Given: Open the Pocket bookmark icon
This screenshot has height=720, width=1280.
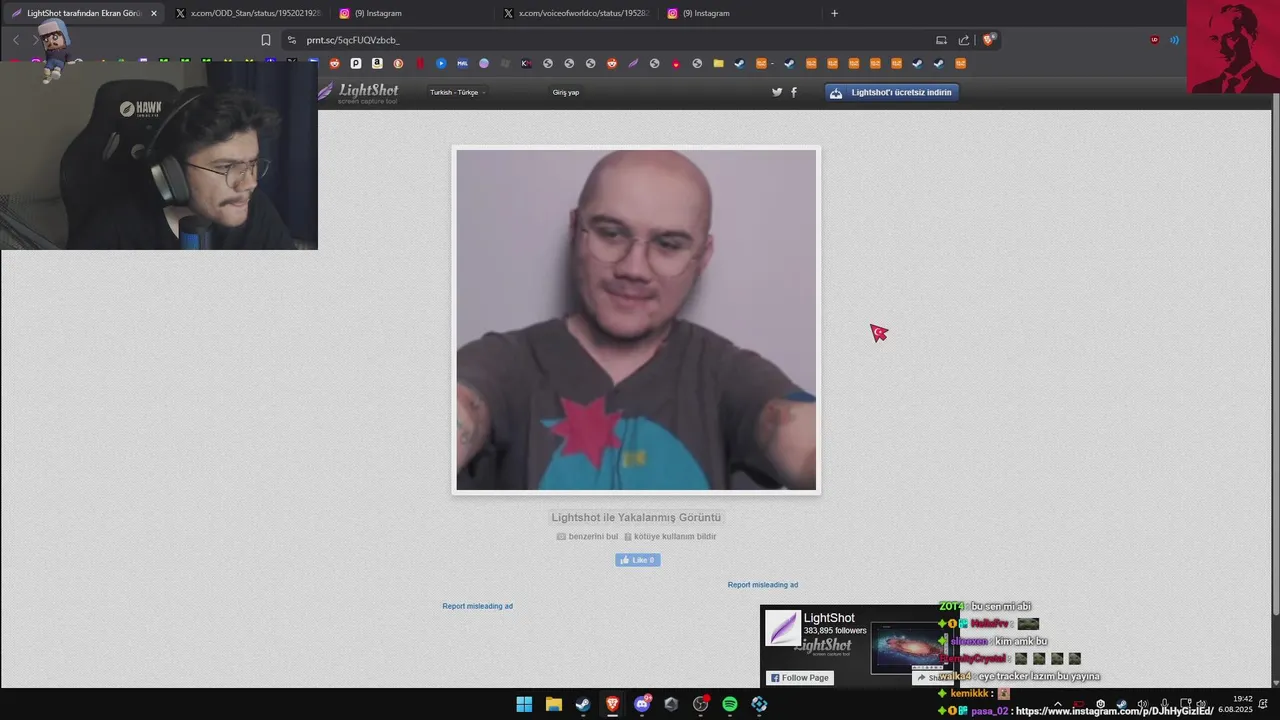Looking at the screenshot, I should pyautogui.click(x=356, y=63).
